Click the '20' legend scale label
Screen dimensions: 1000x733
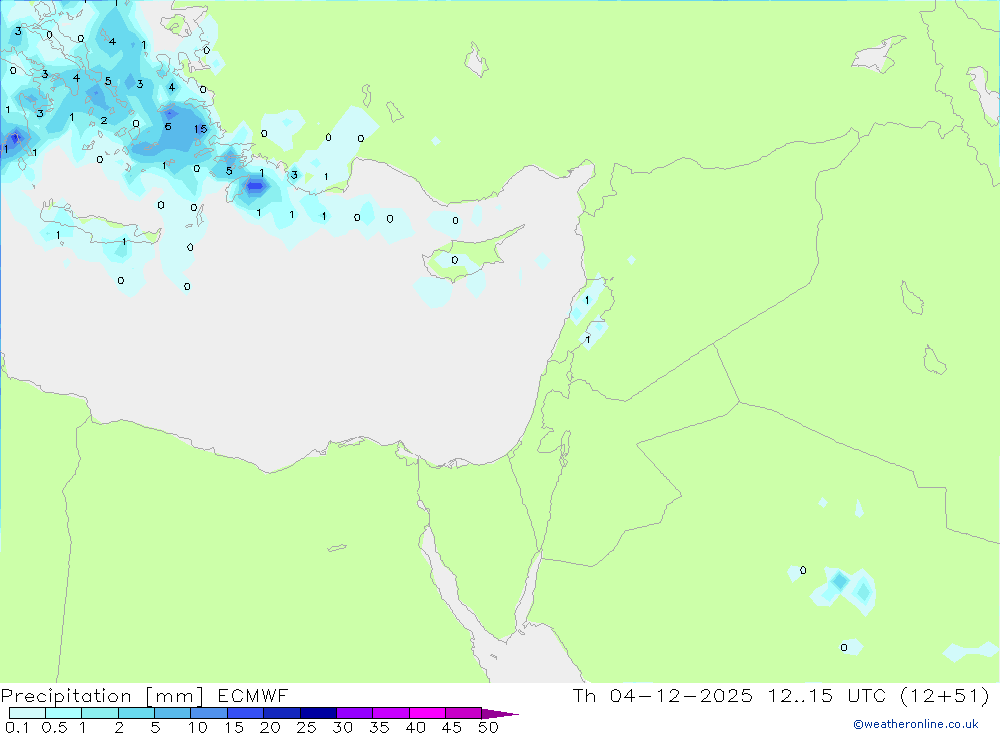click(x=270, y=727)
